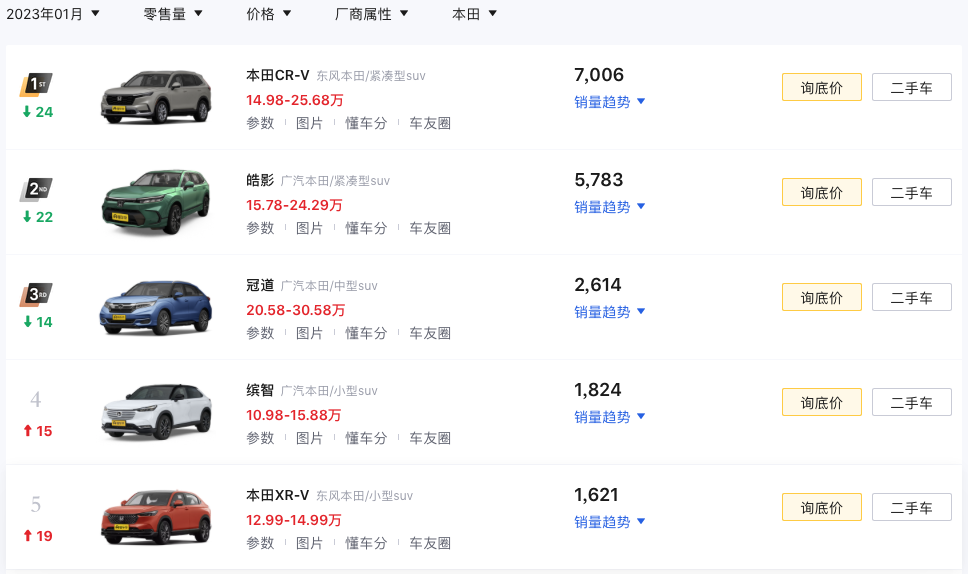
Task: Open 参数 link for 本田CR-V
Action: pos(260,123)
